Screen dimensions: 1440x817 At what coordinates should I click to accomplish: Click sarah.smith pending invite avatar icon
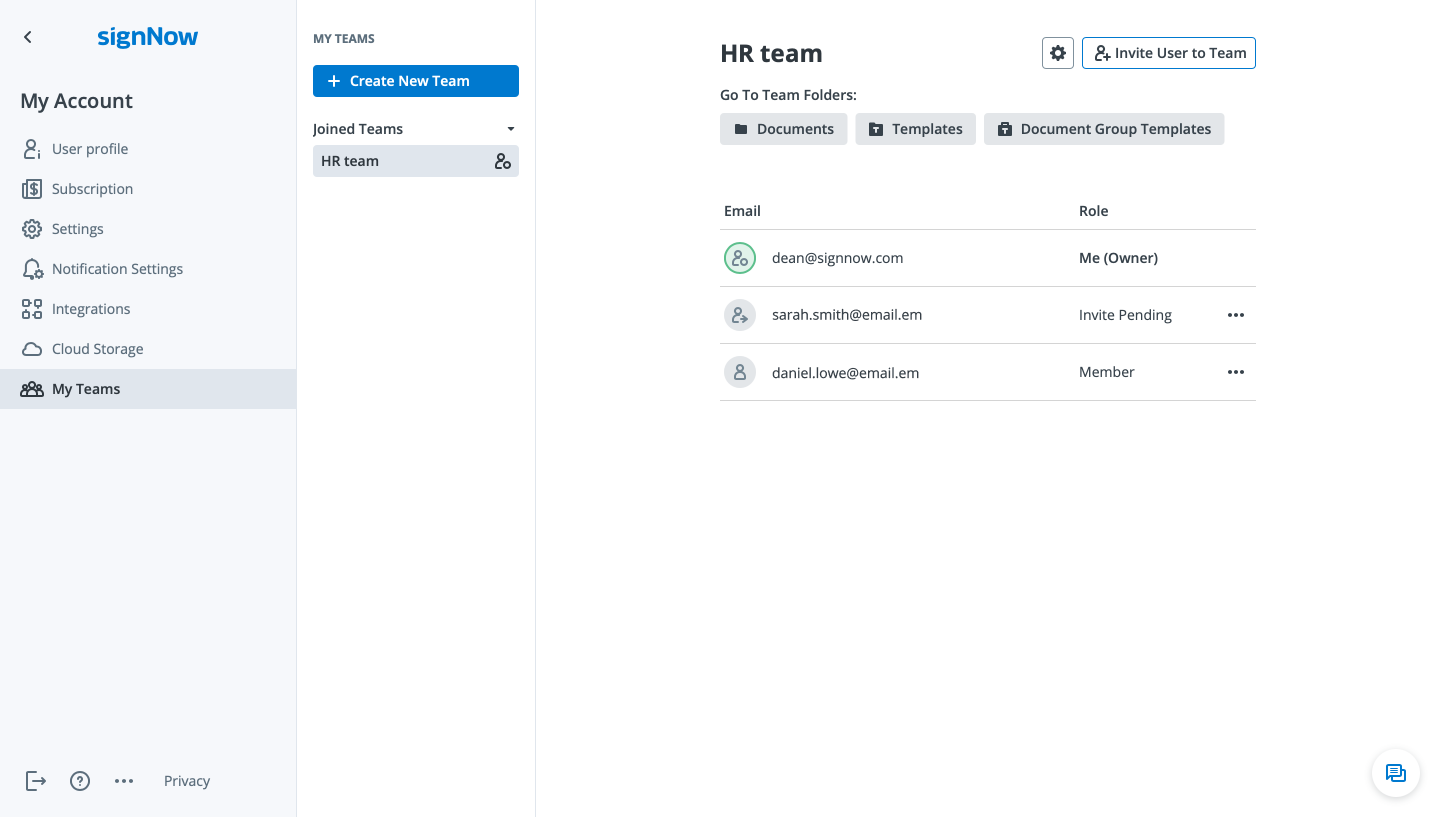click(x=740, y=315)
